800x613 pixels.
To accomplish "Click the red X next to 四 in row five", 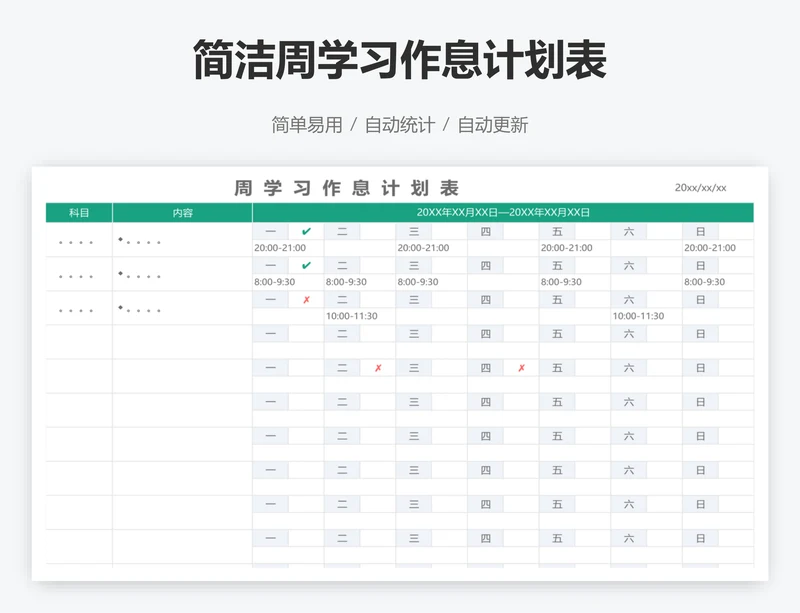I will click(x=520, y=367).
